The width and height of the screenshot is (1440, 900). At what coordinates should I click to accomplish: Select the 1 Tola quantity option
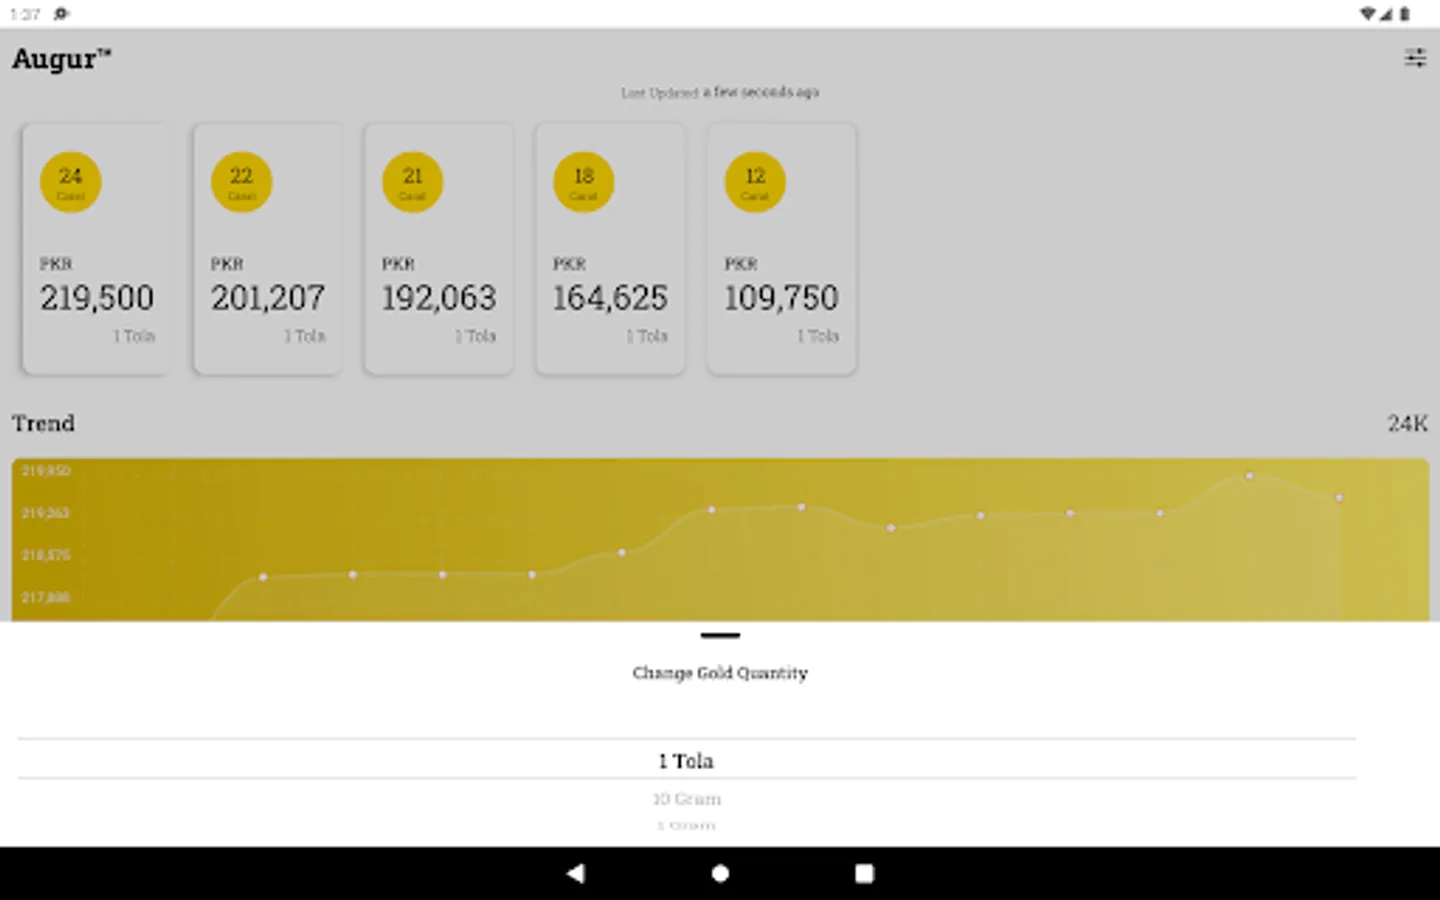(686, 761)
